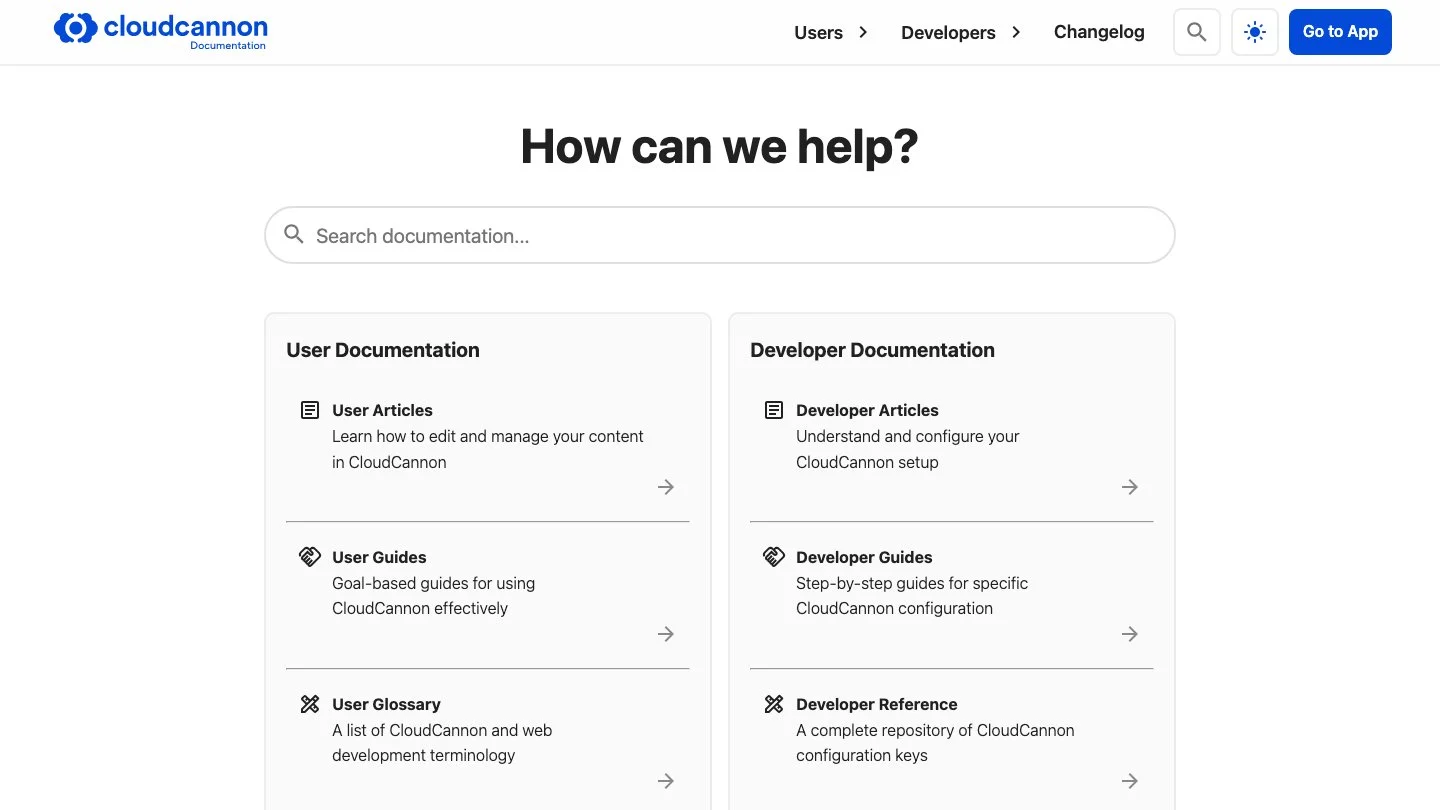The image size is (1440, 810).
Task: Click the CloudCannon Documentation logo
Action: click(161, 31)
